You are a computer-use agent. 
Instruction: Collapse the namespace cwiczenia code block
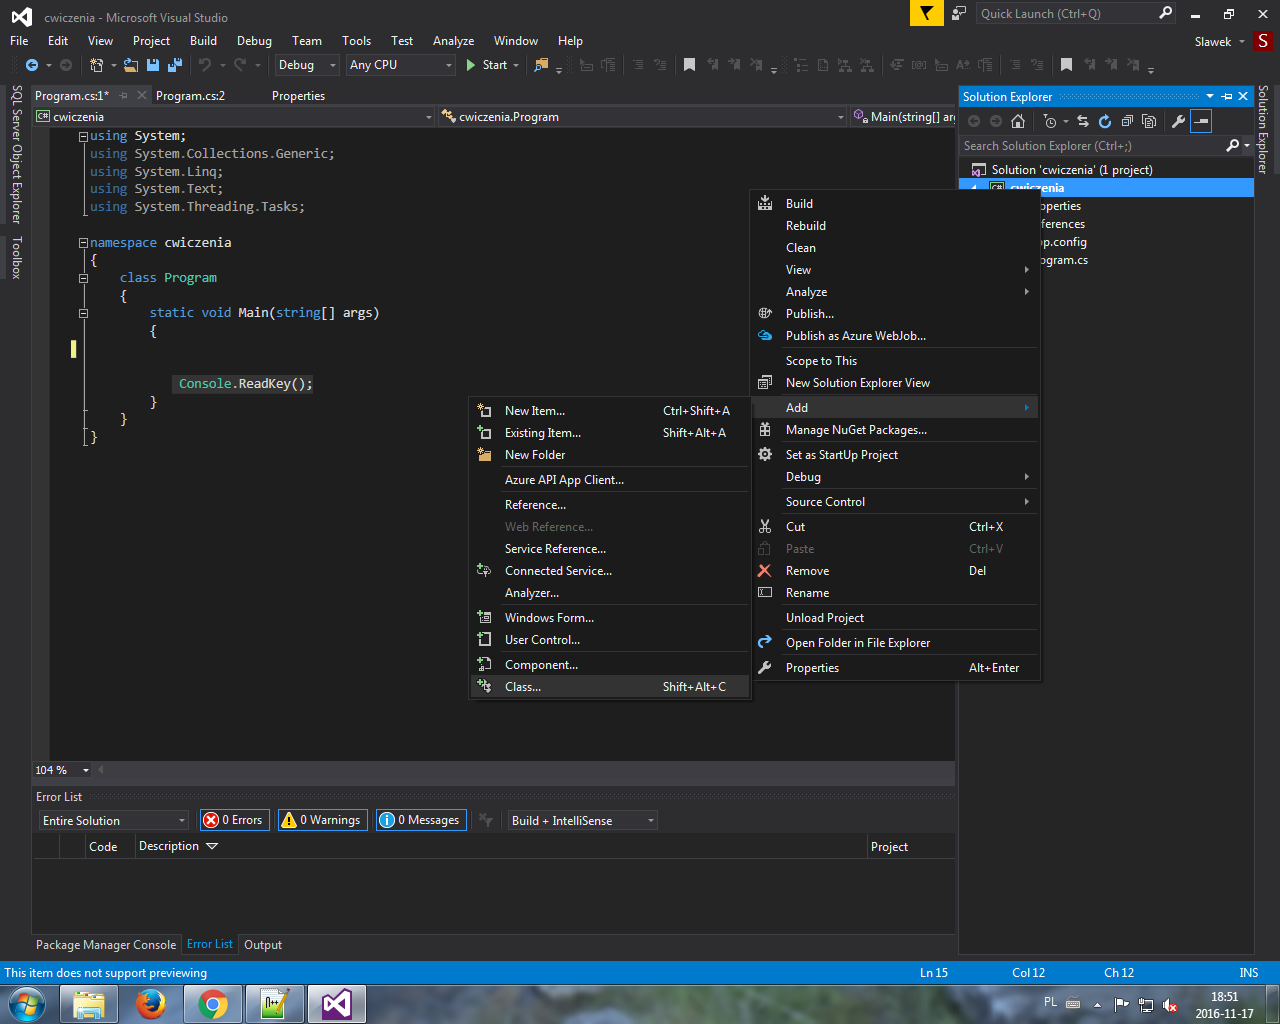pos(84,243)
